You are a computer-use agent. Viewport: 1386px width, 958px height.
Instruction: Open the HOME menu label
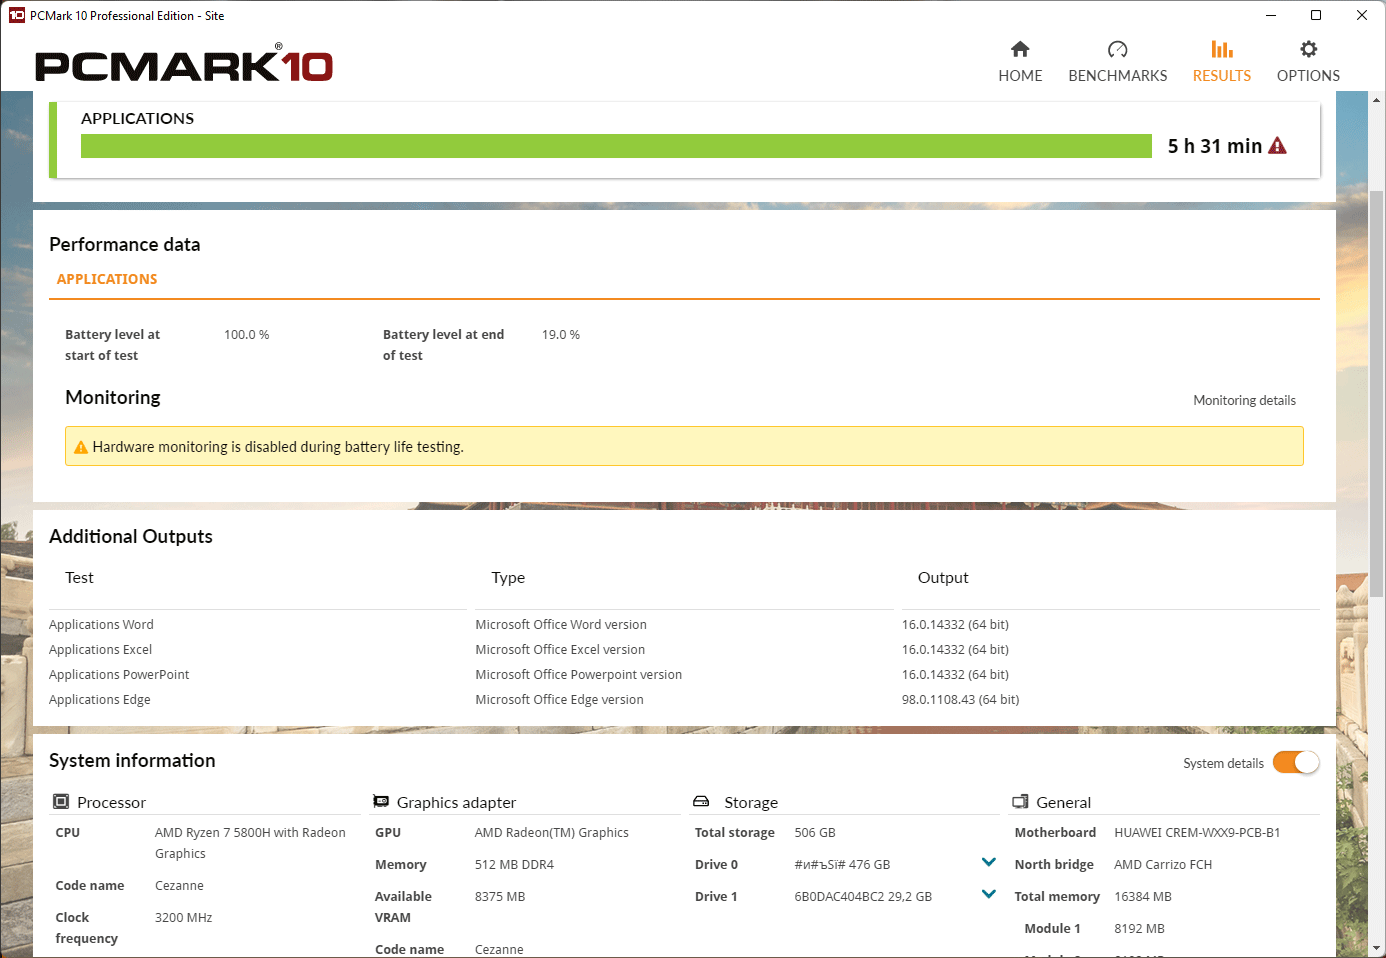click(1020, 76)
